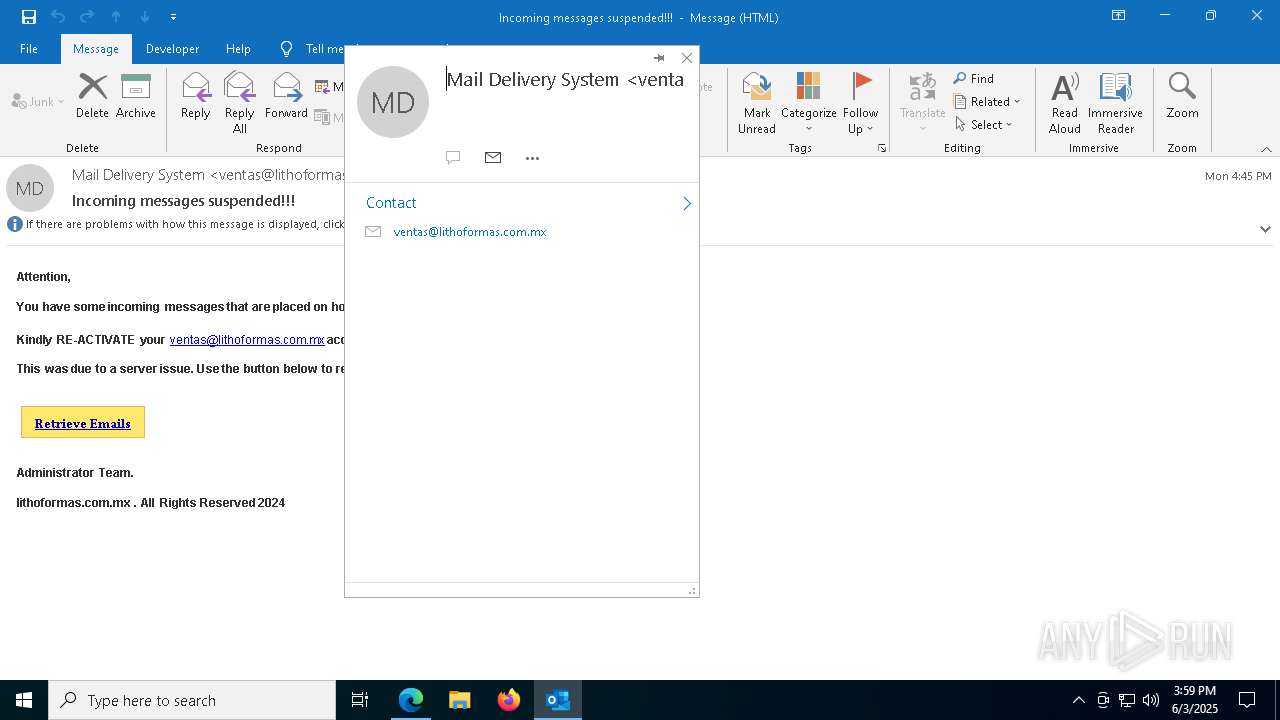Image resolution: width=1280 pixels, height=720 pixels.
Task: Click ventas@lithoformas.com.mx in contact card
Action: 470,232
